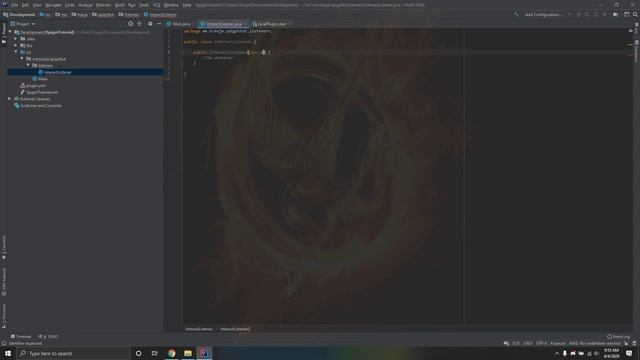Image resolution: width=640 pixels, height=360 pixels.
Task: Open the TODO tool window
Action: pos(49,337)
